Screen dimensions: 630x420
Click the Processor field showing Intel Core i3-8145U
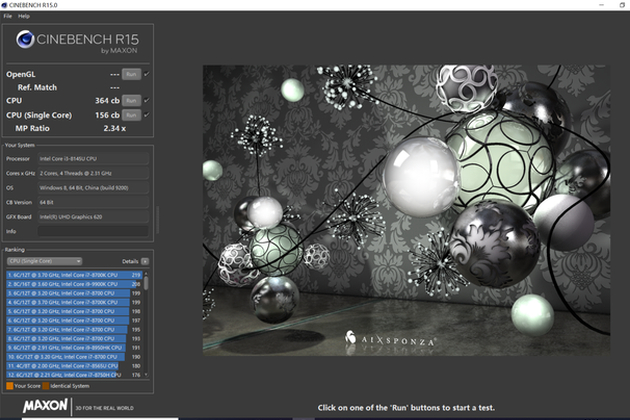tap(93, 159)
